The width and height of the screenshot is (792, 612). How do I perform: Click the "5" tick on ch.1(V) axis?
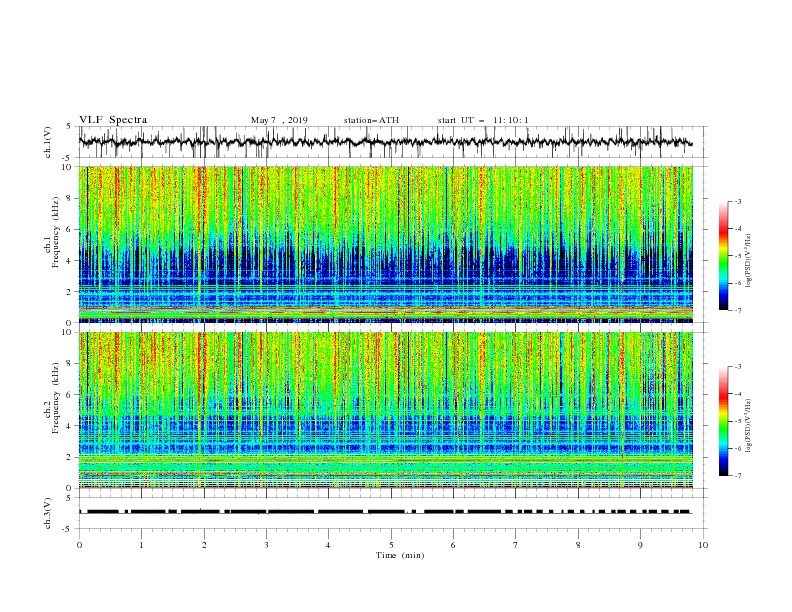[69, 126]
